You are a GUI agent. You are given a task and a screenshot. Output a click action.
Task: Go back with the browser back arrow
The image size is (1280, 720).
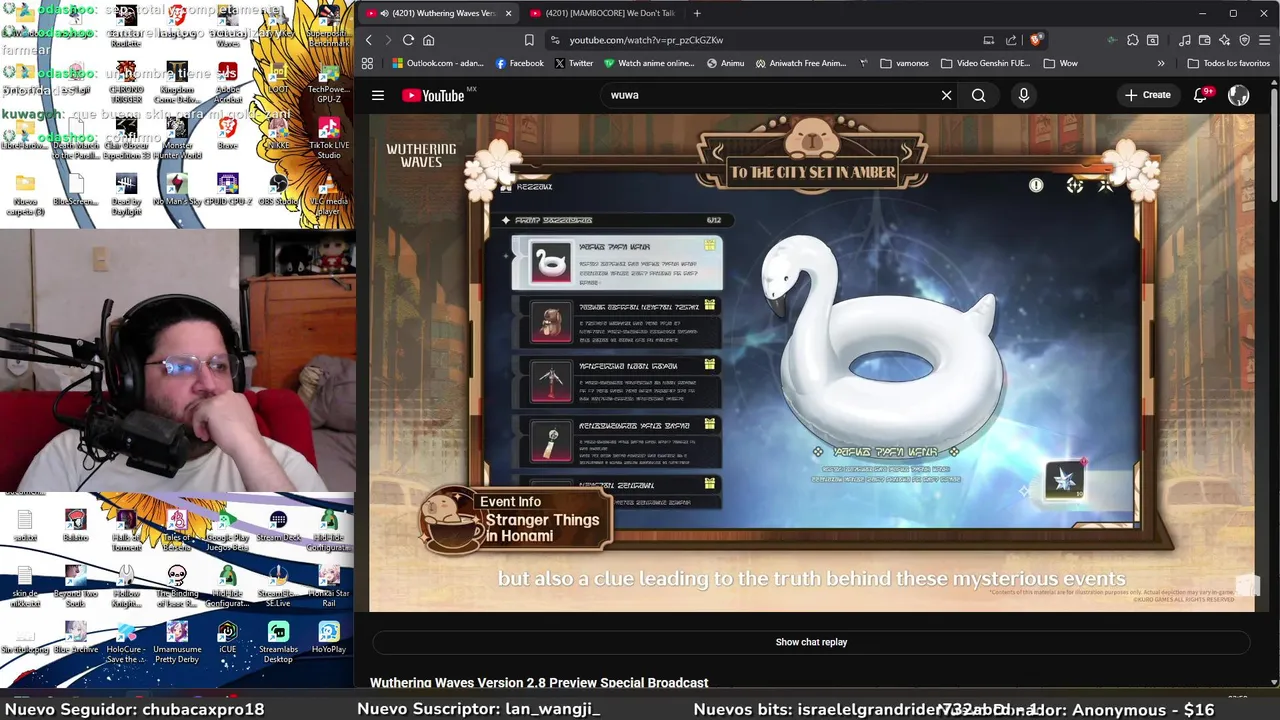(368, 40)
